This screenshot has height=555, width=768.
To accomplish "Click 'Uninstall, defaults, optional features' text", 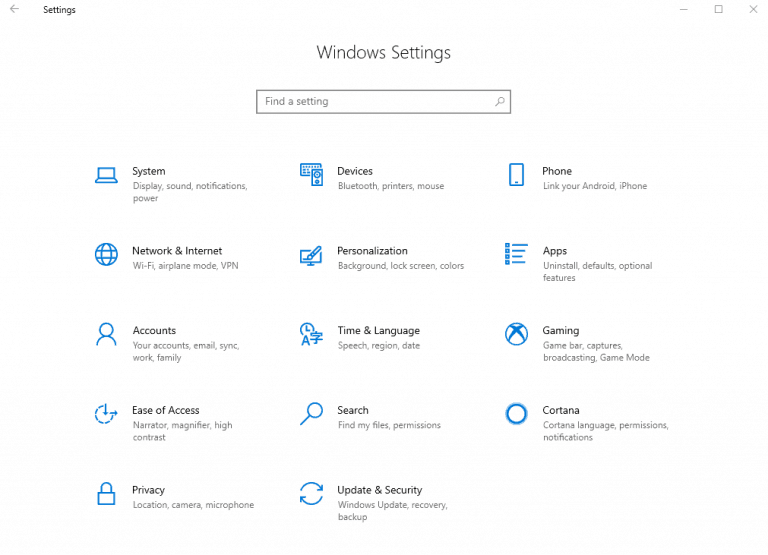I will (x=598, y=272).
